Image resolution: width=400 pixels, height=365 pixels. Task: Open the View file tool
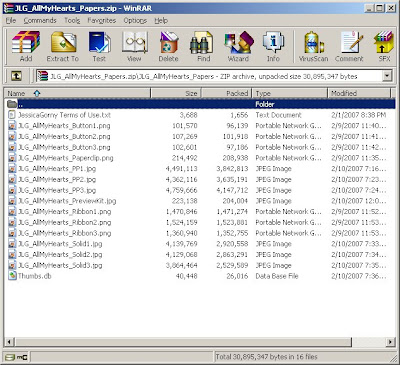(x=134, y=46)
